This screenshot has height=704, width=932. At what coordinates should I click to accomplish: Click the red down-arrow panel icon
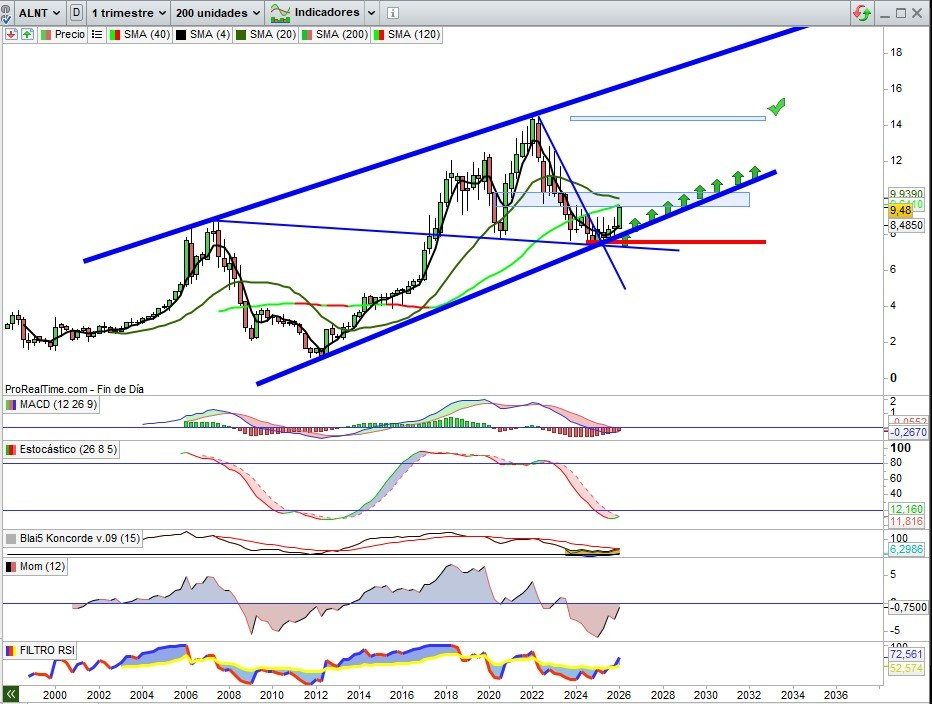pyautogui.click(x=10, y=34)
